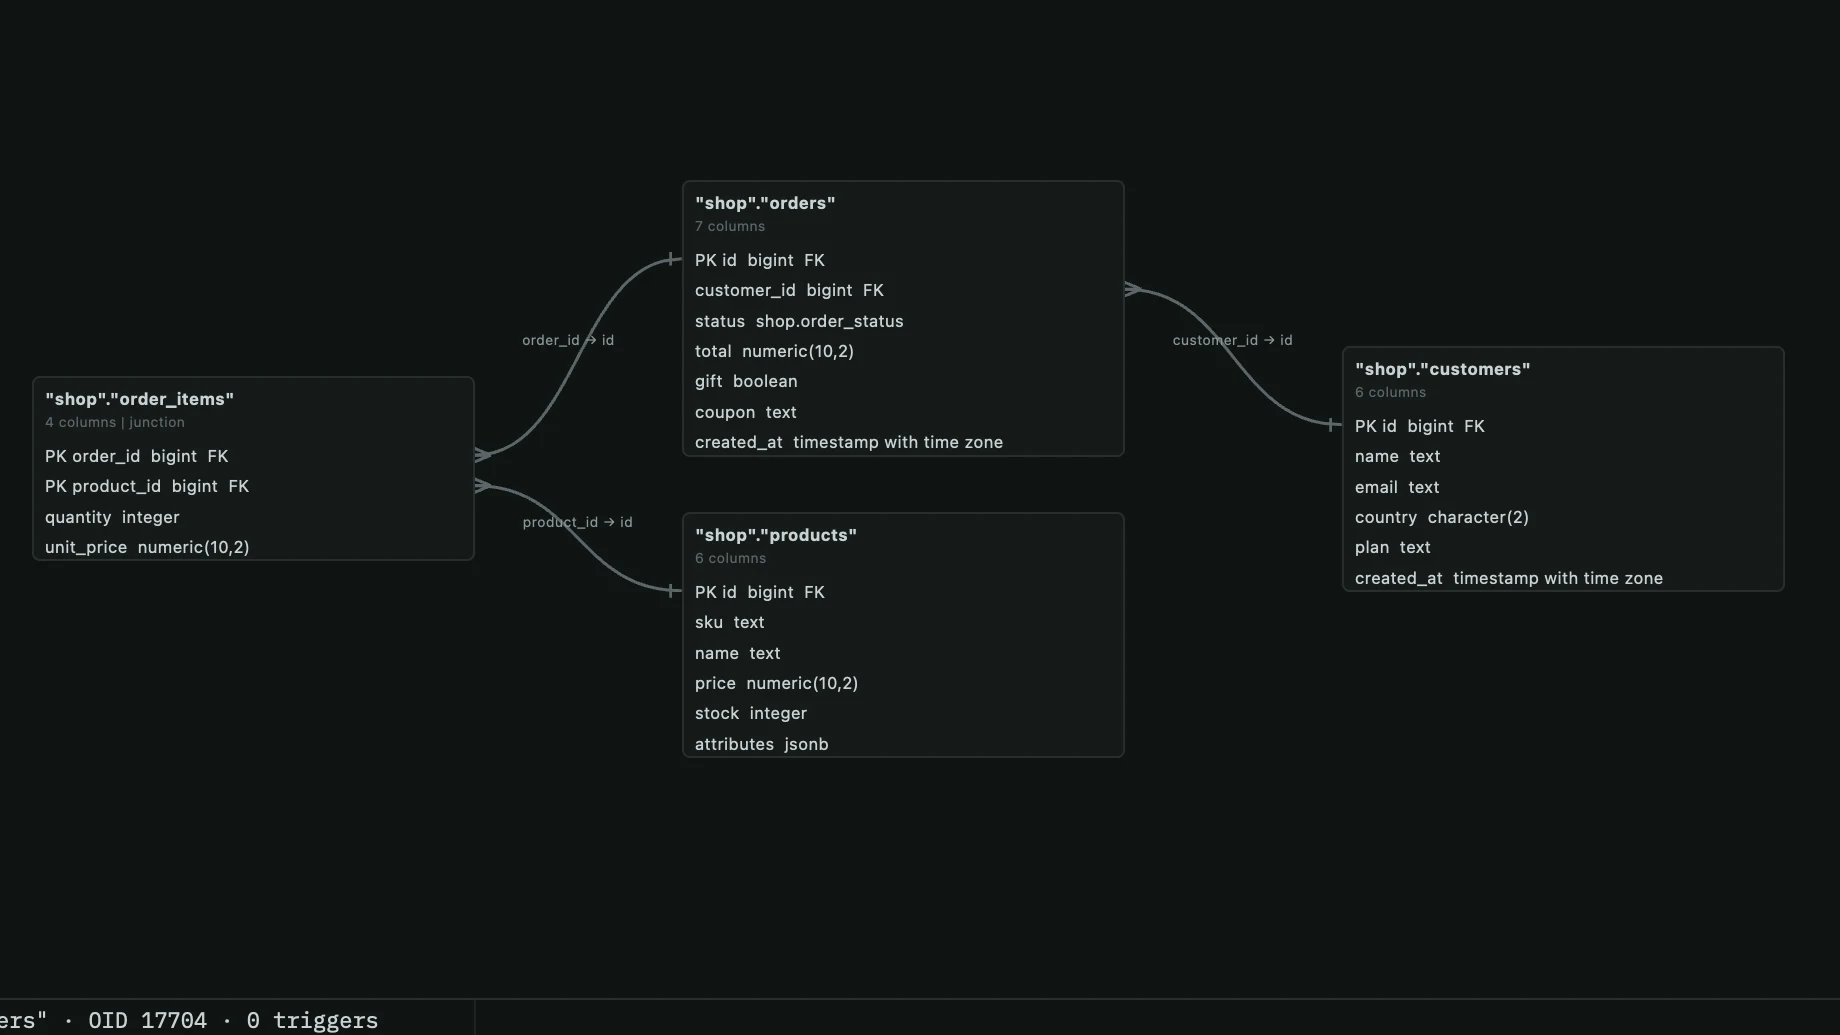
Task: Select PK id bigint FK in orders
Action: pos(903,260)
